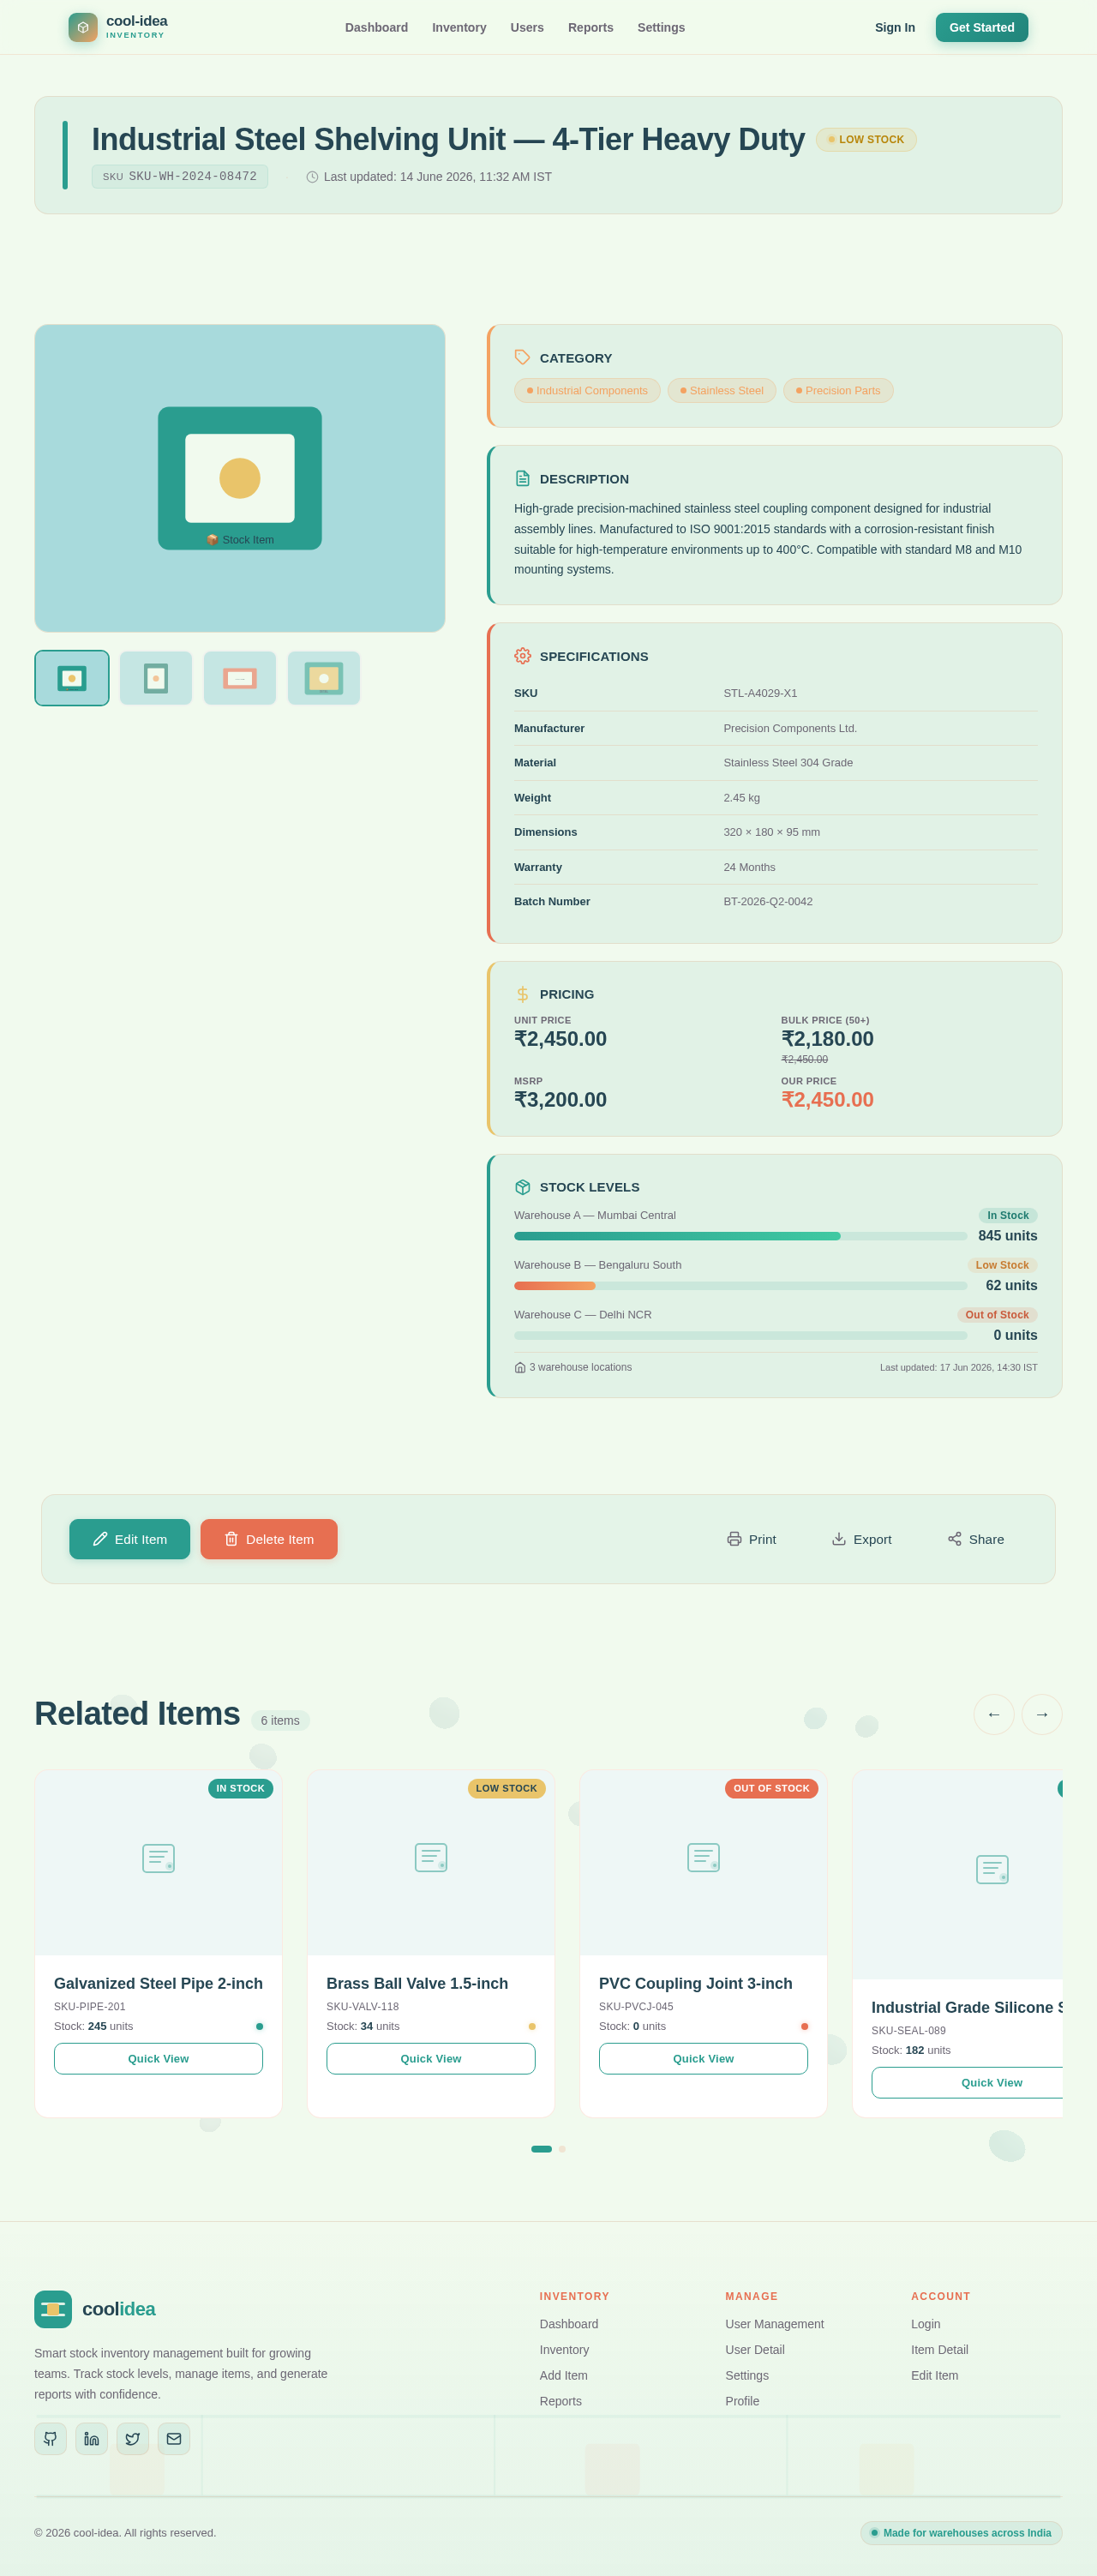Click the Category tag icon
Screen dimensions: 1097x2576
pyautogui.click(x=522, y=357)
